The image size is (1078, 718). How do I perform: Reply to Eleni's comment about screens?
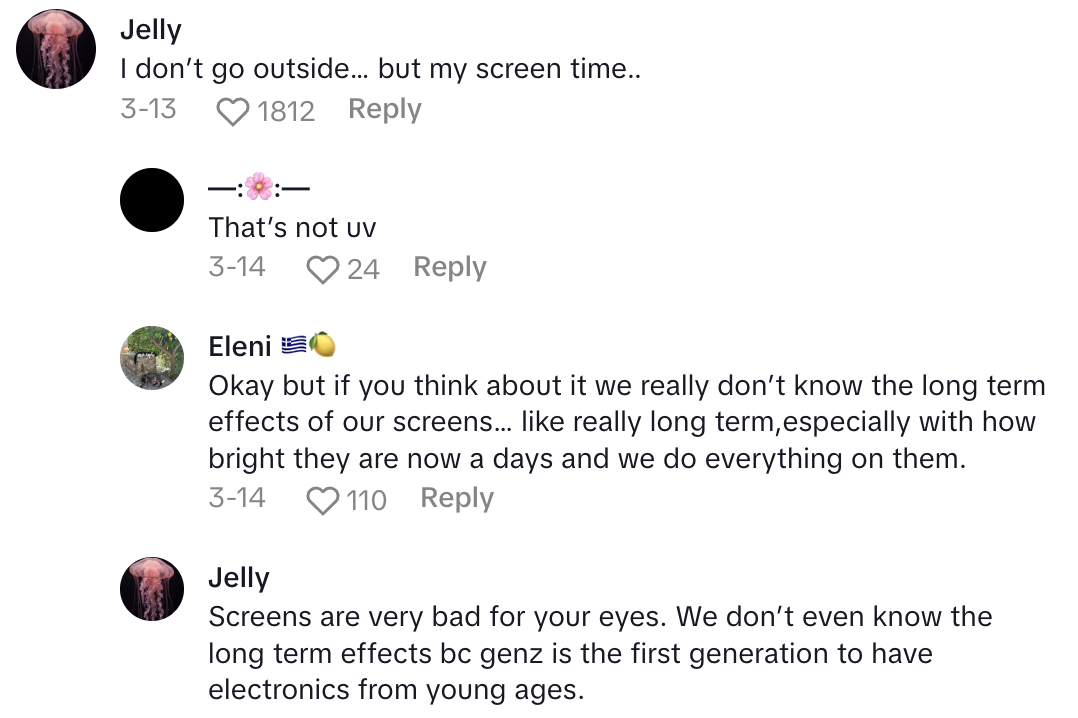coord(456,498)
